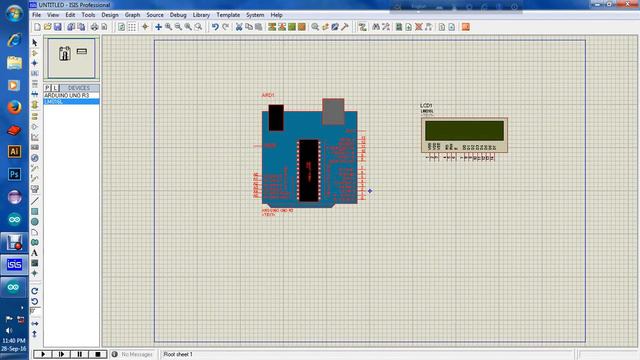Copy selection to clipboard
The image size is (640, 360).
click(x=249, y=27)
